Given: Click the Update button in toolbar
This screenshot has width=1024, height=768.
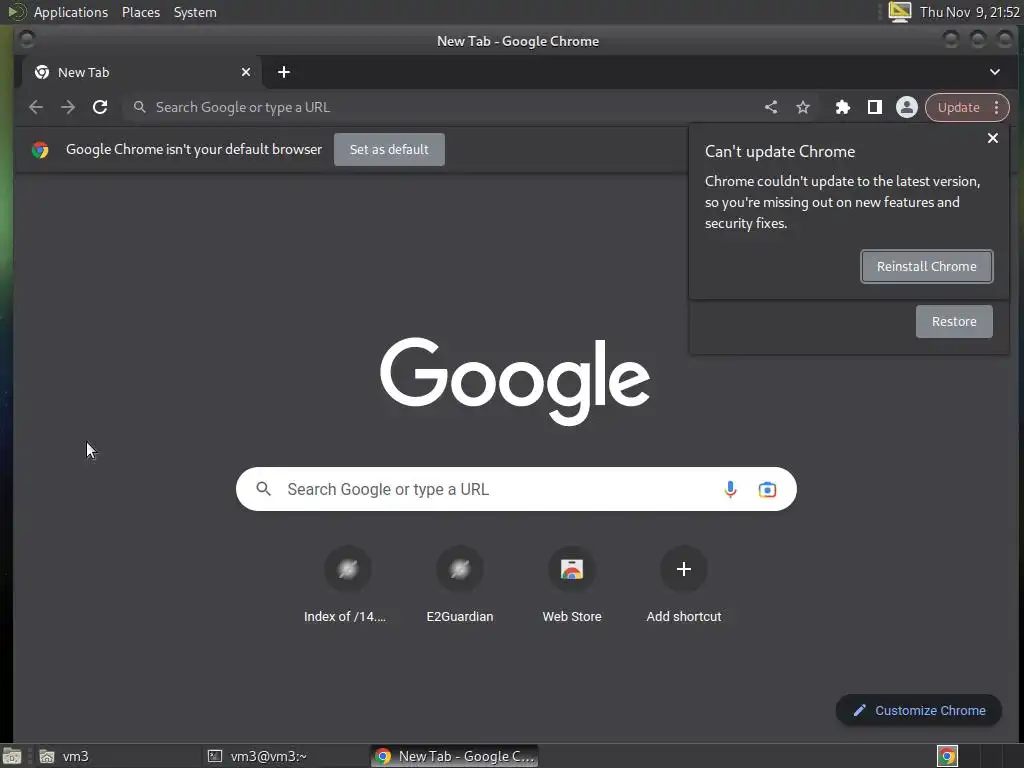Looking at the screenshot, I should [959, 107].
